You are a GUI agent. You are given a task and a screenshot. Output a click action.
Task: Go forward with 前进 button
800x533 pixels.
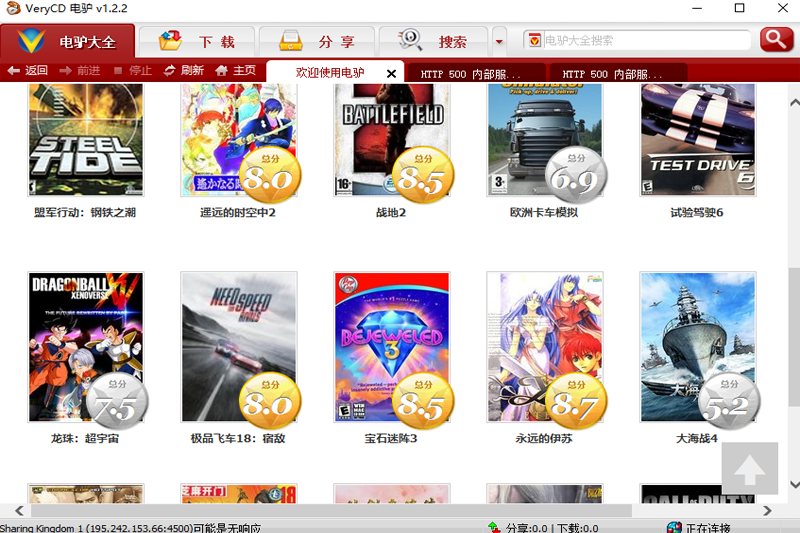pyautogui.click(x=80, y=70)
